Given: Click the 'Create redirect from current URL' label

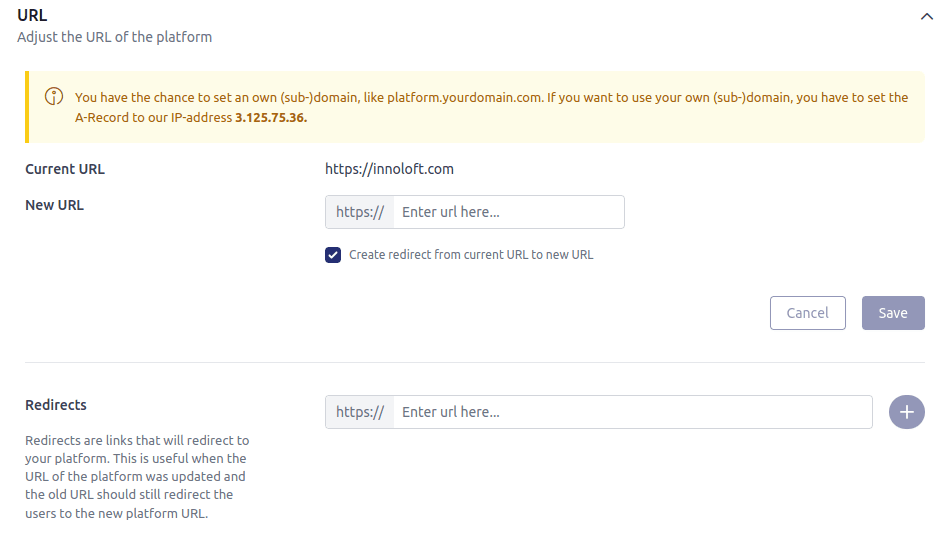Looking at the screenshot, I should click(x=470, y=255).
